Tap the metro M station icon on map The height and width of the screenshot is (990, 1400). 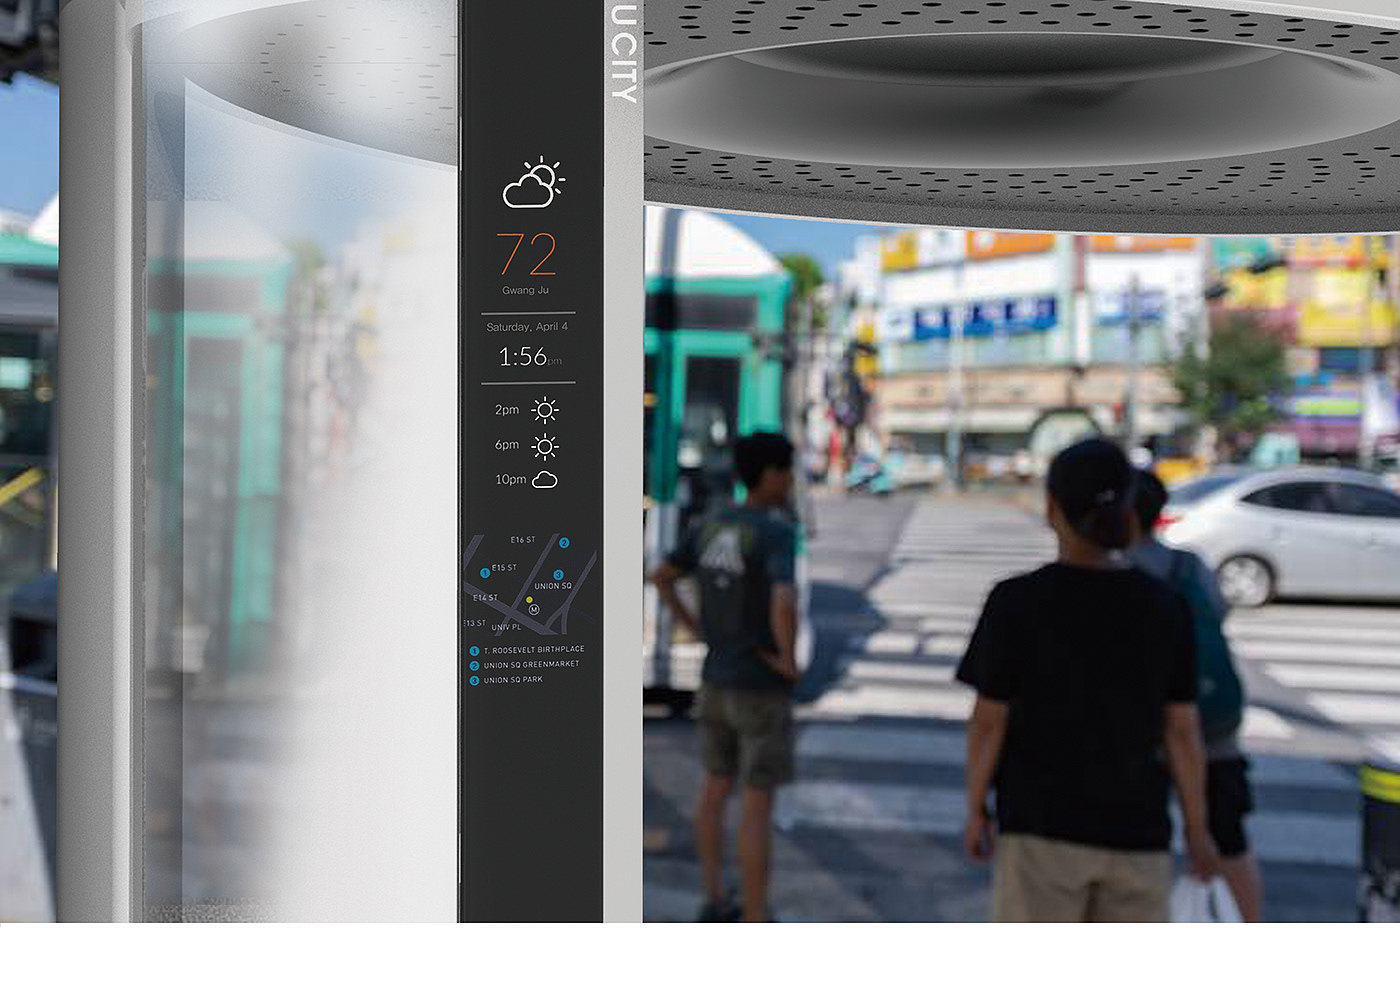click(x=533, y=610)
